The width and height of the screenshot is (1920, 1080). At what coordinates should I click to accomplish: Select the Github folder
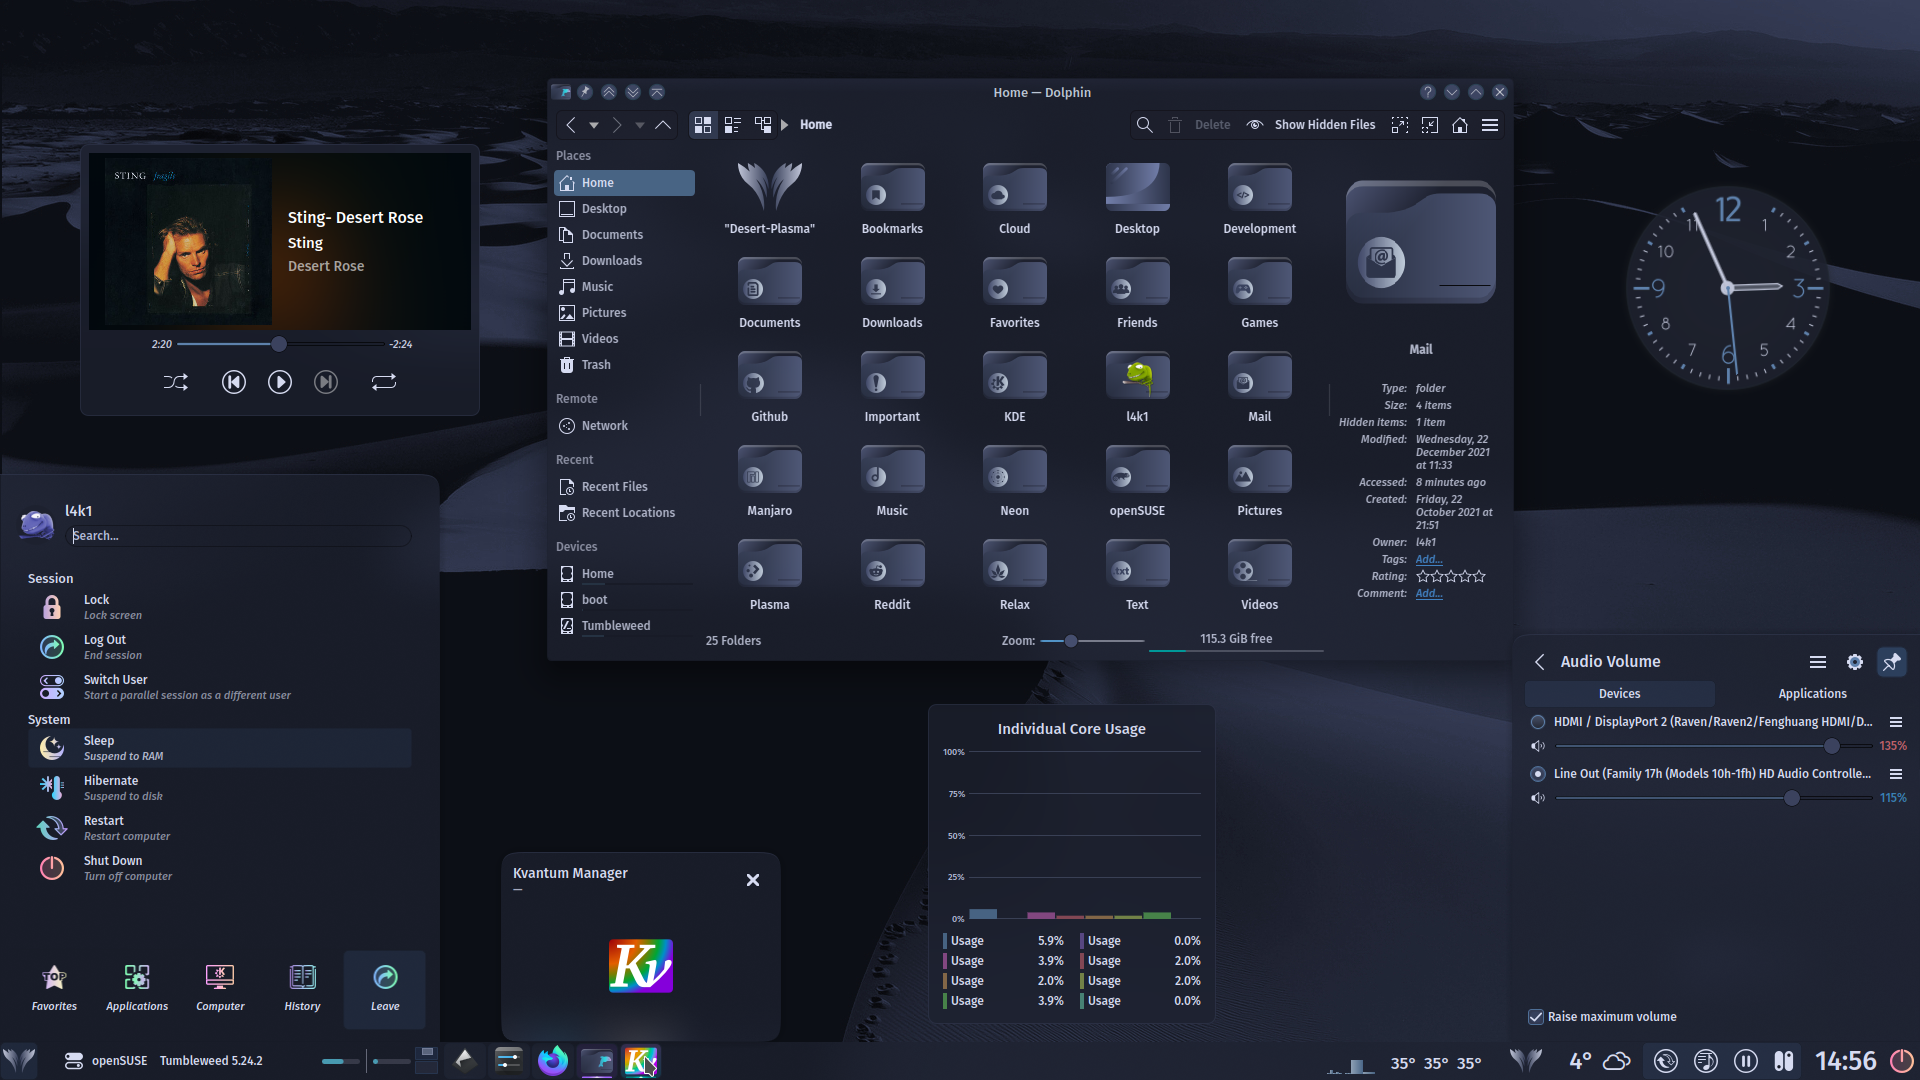click(770, 388)
